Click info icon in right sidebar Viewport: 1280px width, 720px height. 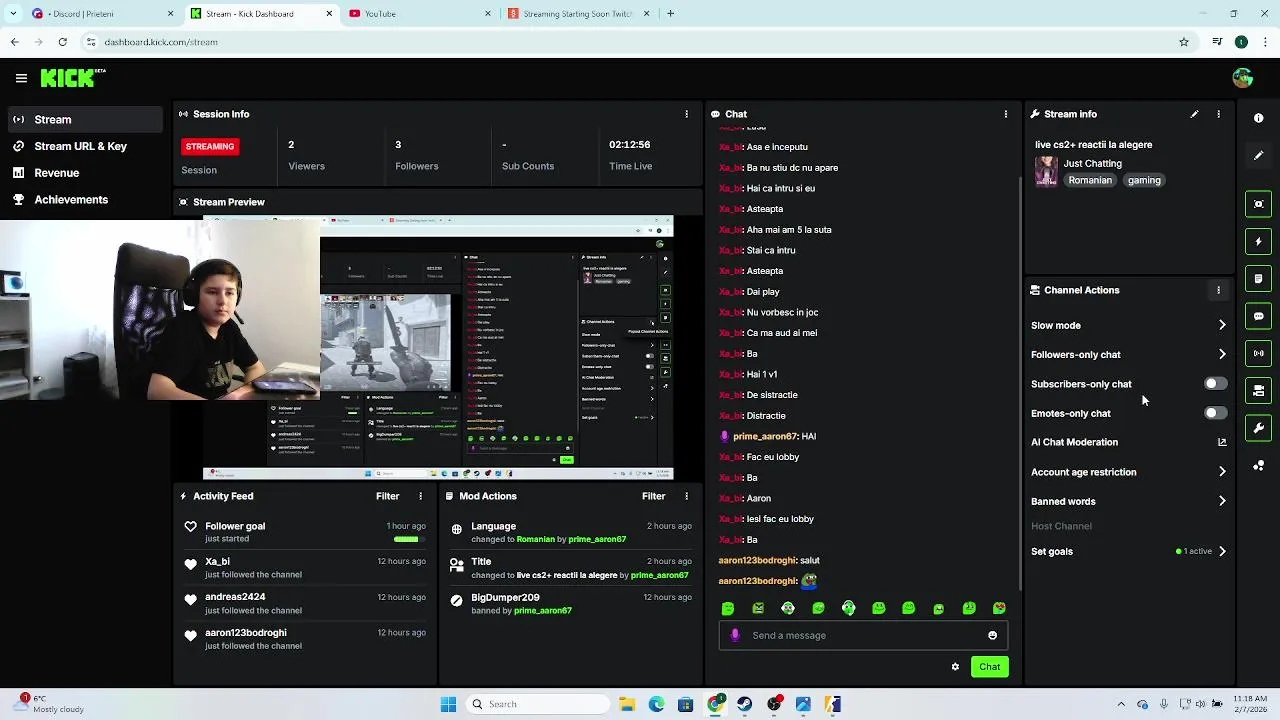pyautogui.click(x=1258, y=118)
